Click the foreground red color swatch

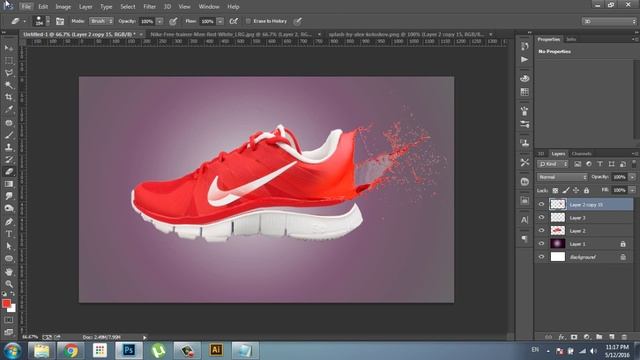pos(6,303)
